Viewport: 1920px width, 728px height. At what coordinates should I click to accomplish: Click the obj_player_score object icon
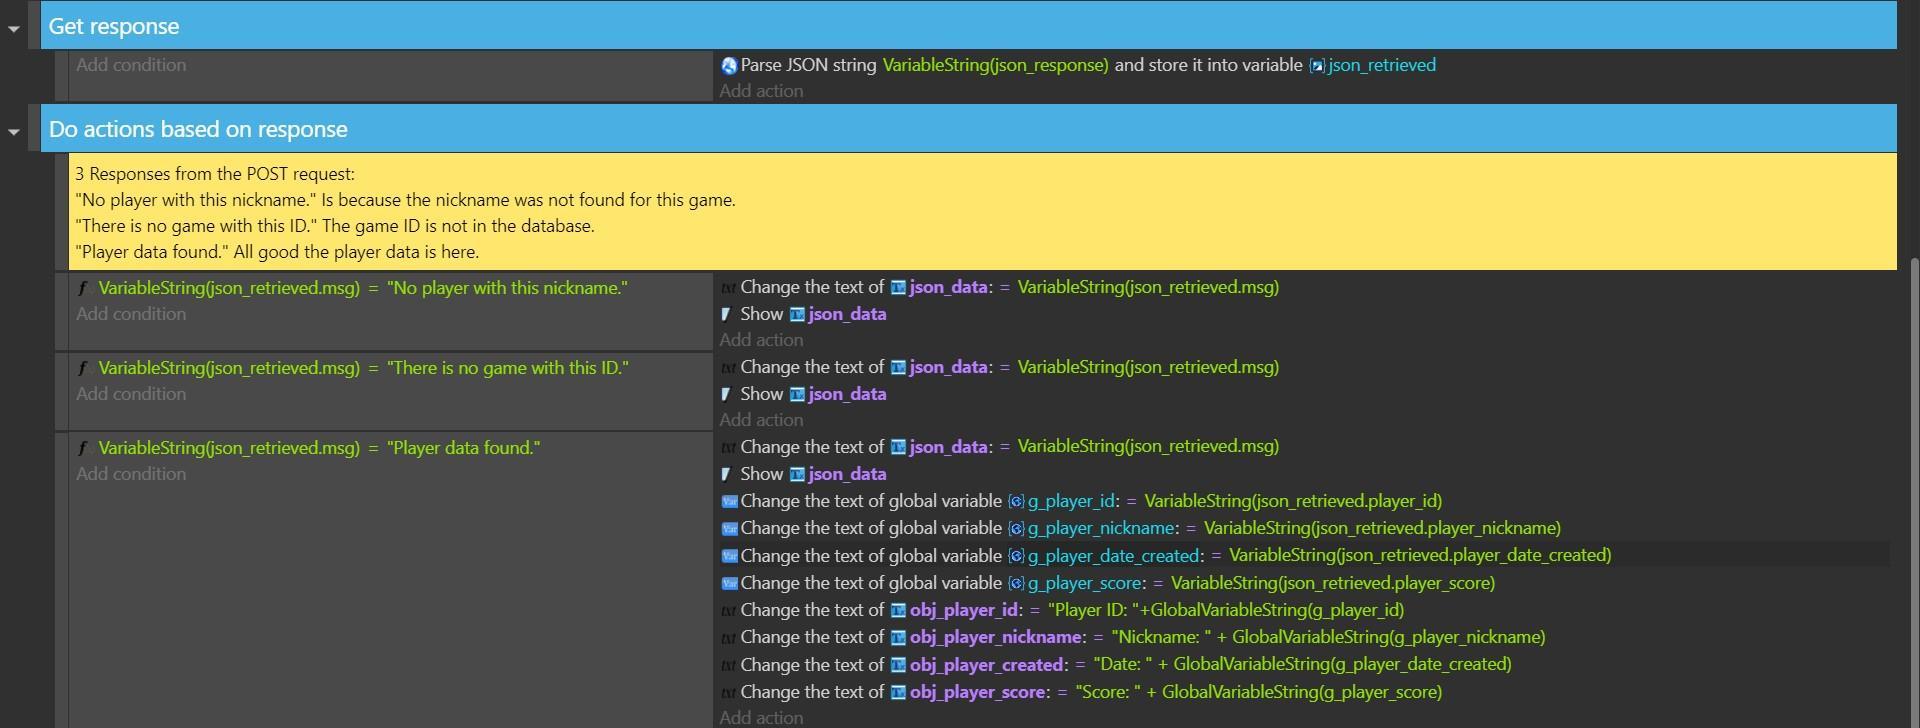(x=898, y=693)
